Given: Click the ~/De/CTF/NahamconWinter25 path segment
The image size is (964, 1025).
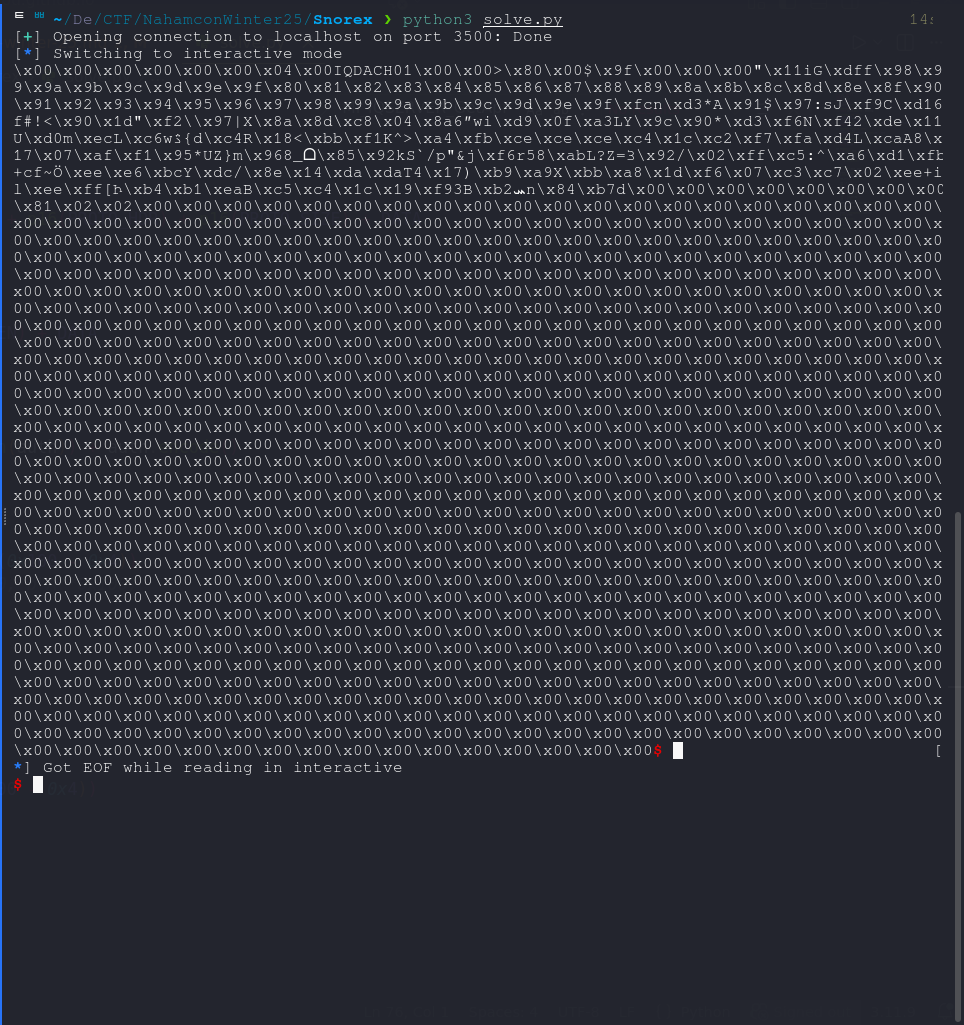Looking at the screenshot, I should pyautogui.click(x=180, y=20).
